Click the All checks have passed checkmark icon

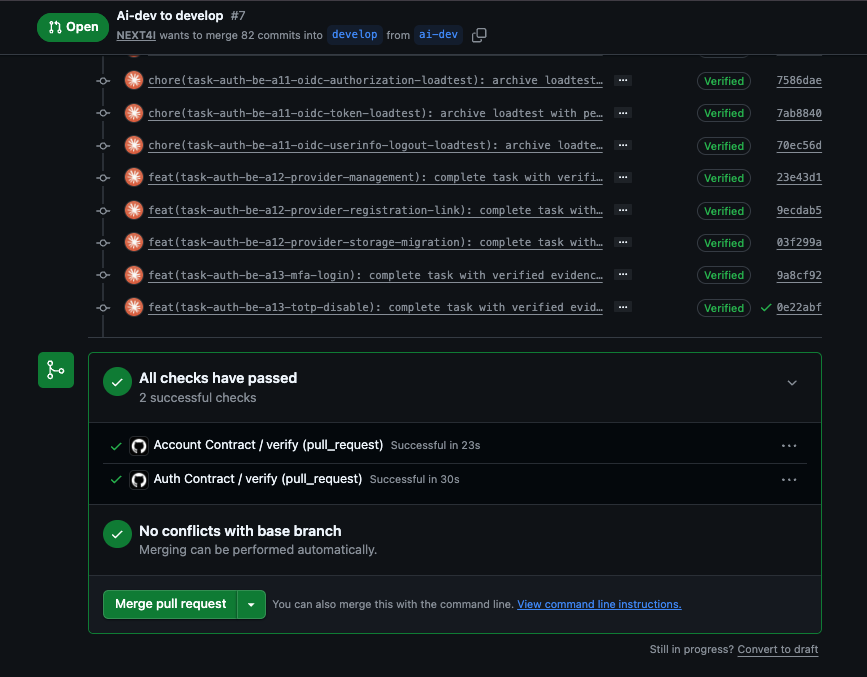[117, 382]
